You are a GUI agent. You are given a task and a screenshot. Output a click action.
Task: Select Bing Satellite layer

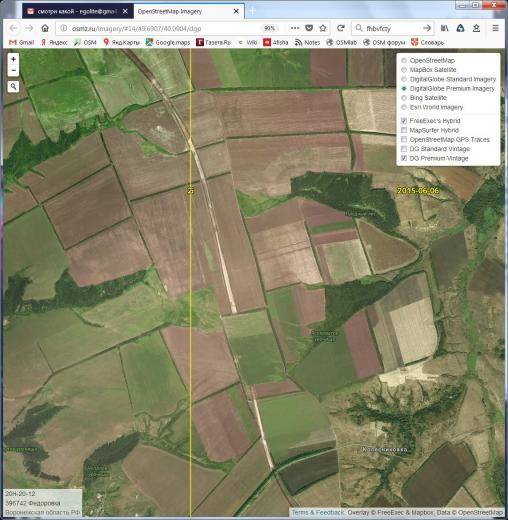coord(424,98)
